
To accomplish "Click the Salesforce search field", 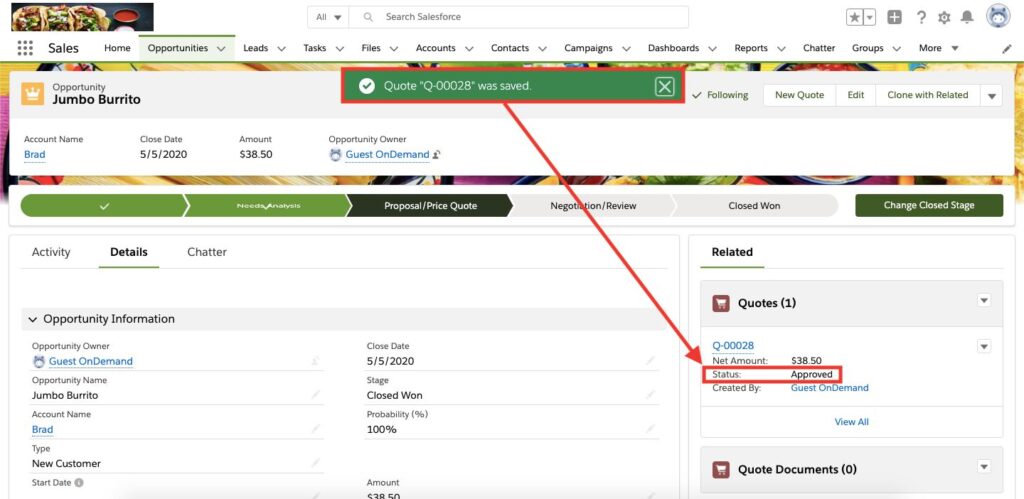I will [x=519, y=17].
